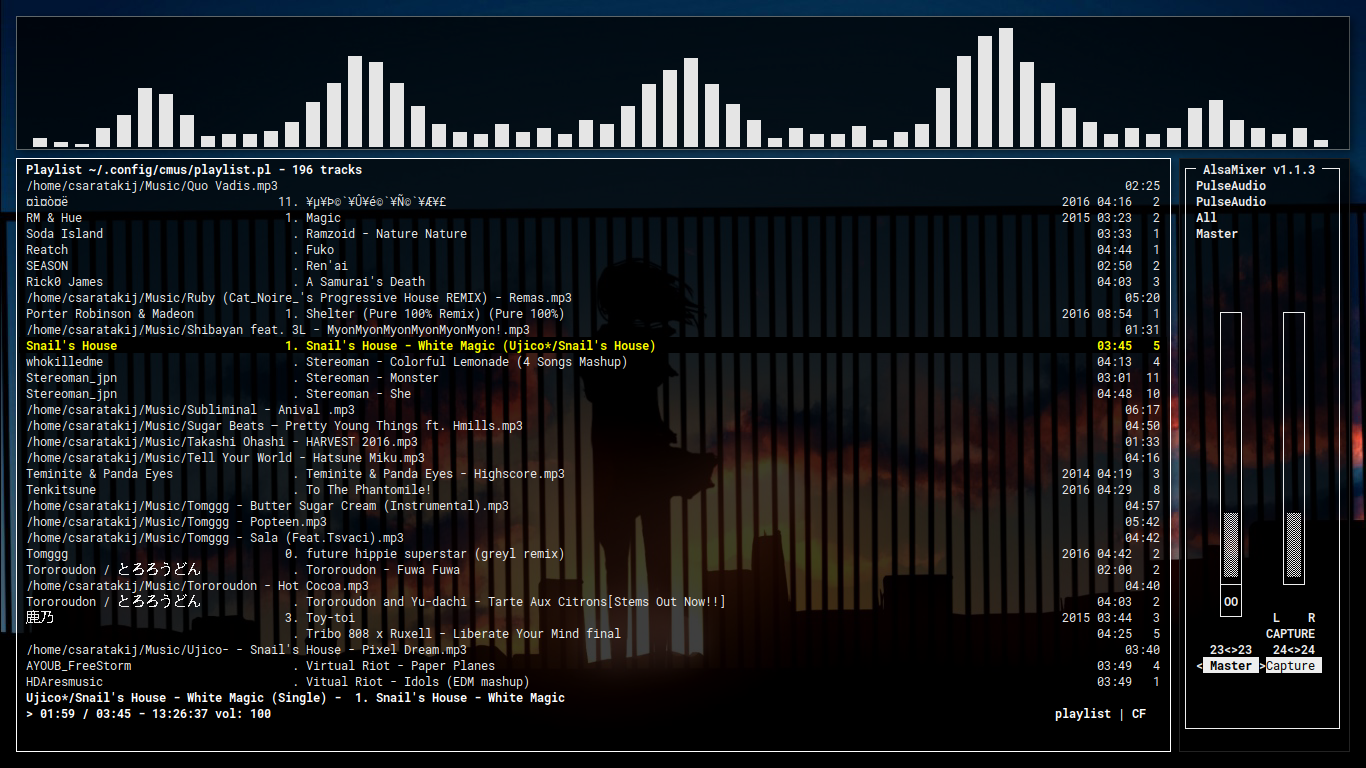Click Tomggg - Popteen.mp3 entry

pos(176,522)
